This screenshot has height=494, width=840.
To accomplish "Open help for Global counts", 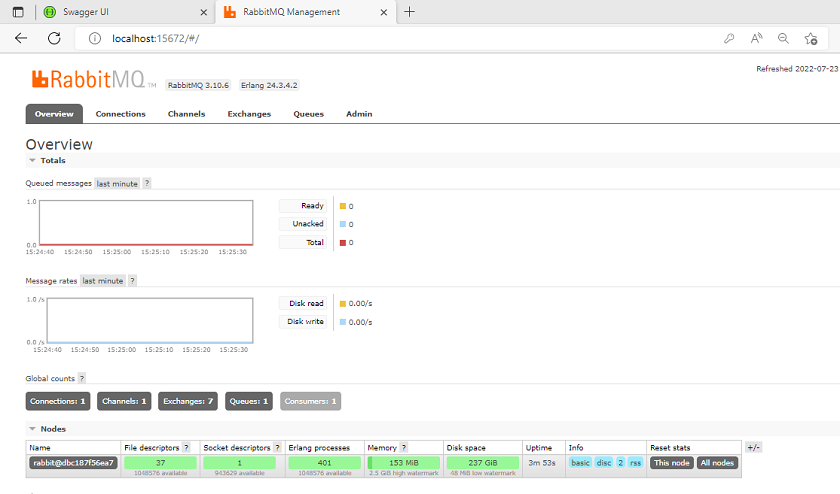I will (x=82, y=378).
